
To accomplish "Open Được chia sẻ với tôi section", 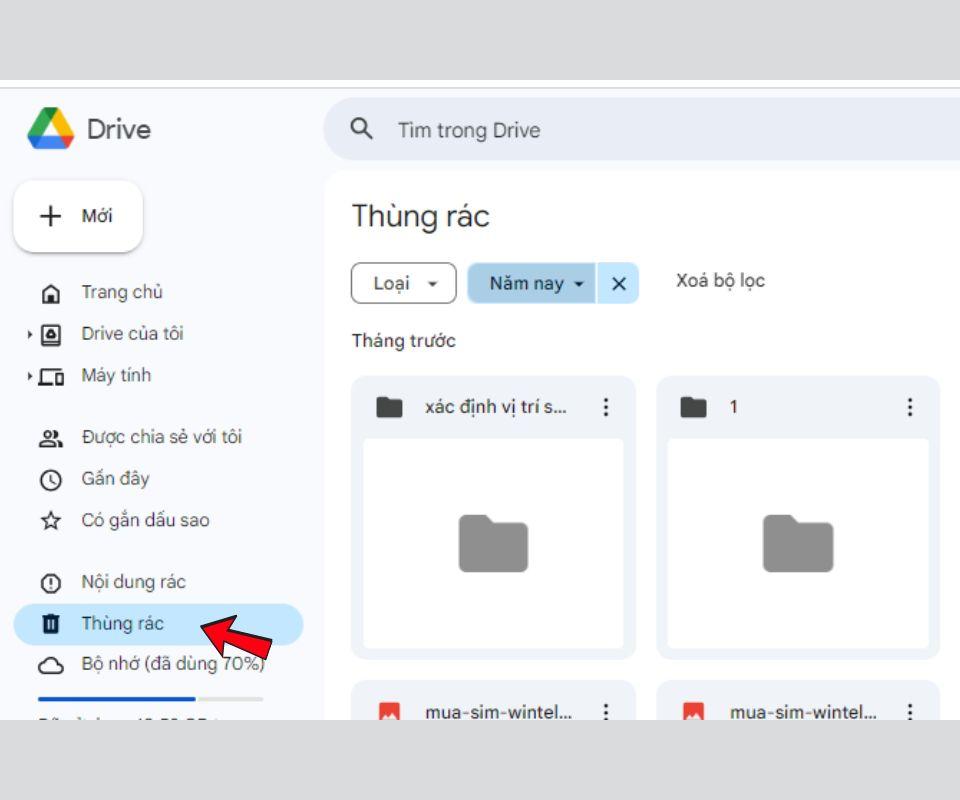I will point(161,437).
